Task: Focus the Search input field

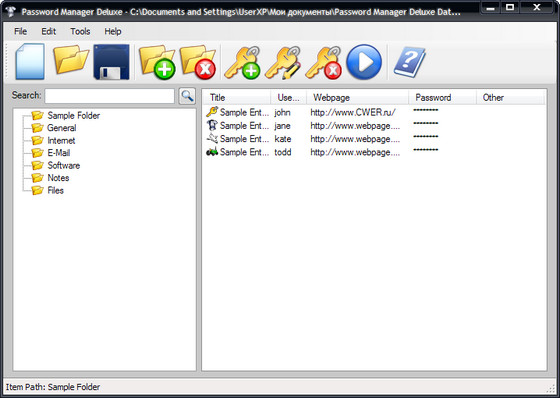Action: pos(110,96)
